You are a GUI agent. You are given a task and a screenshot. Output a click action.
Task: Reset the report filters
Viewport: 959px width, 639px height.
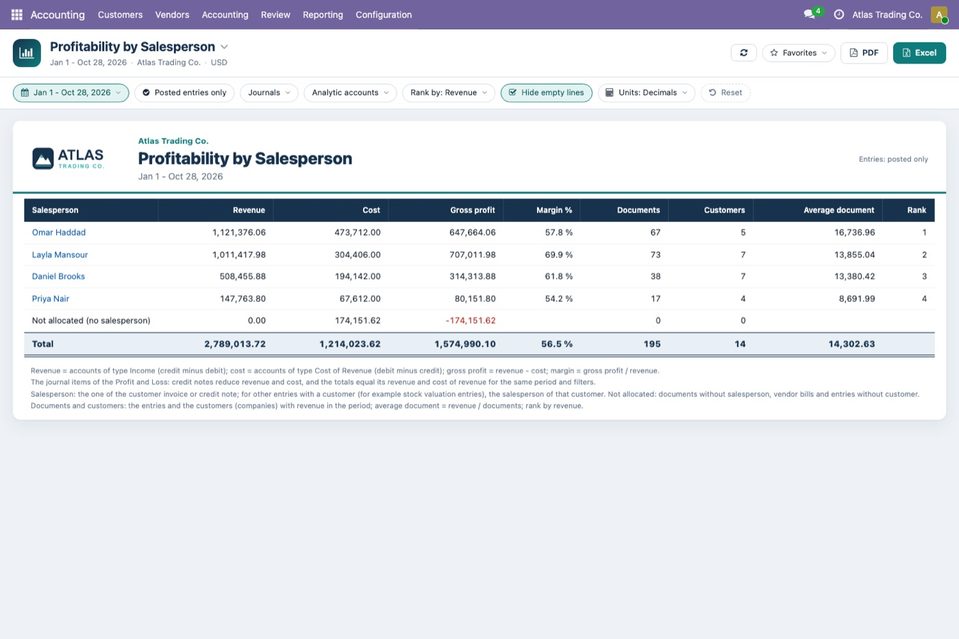point(725,93)
